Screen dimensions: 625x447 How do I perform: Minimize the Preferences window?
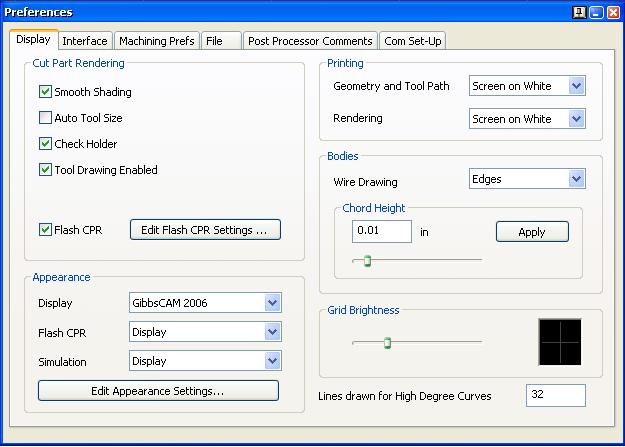[x=596, y=12]
